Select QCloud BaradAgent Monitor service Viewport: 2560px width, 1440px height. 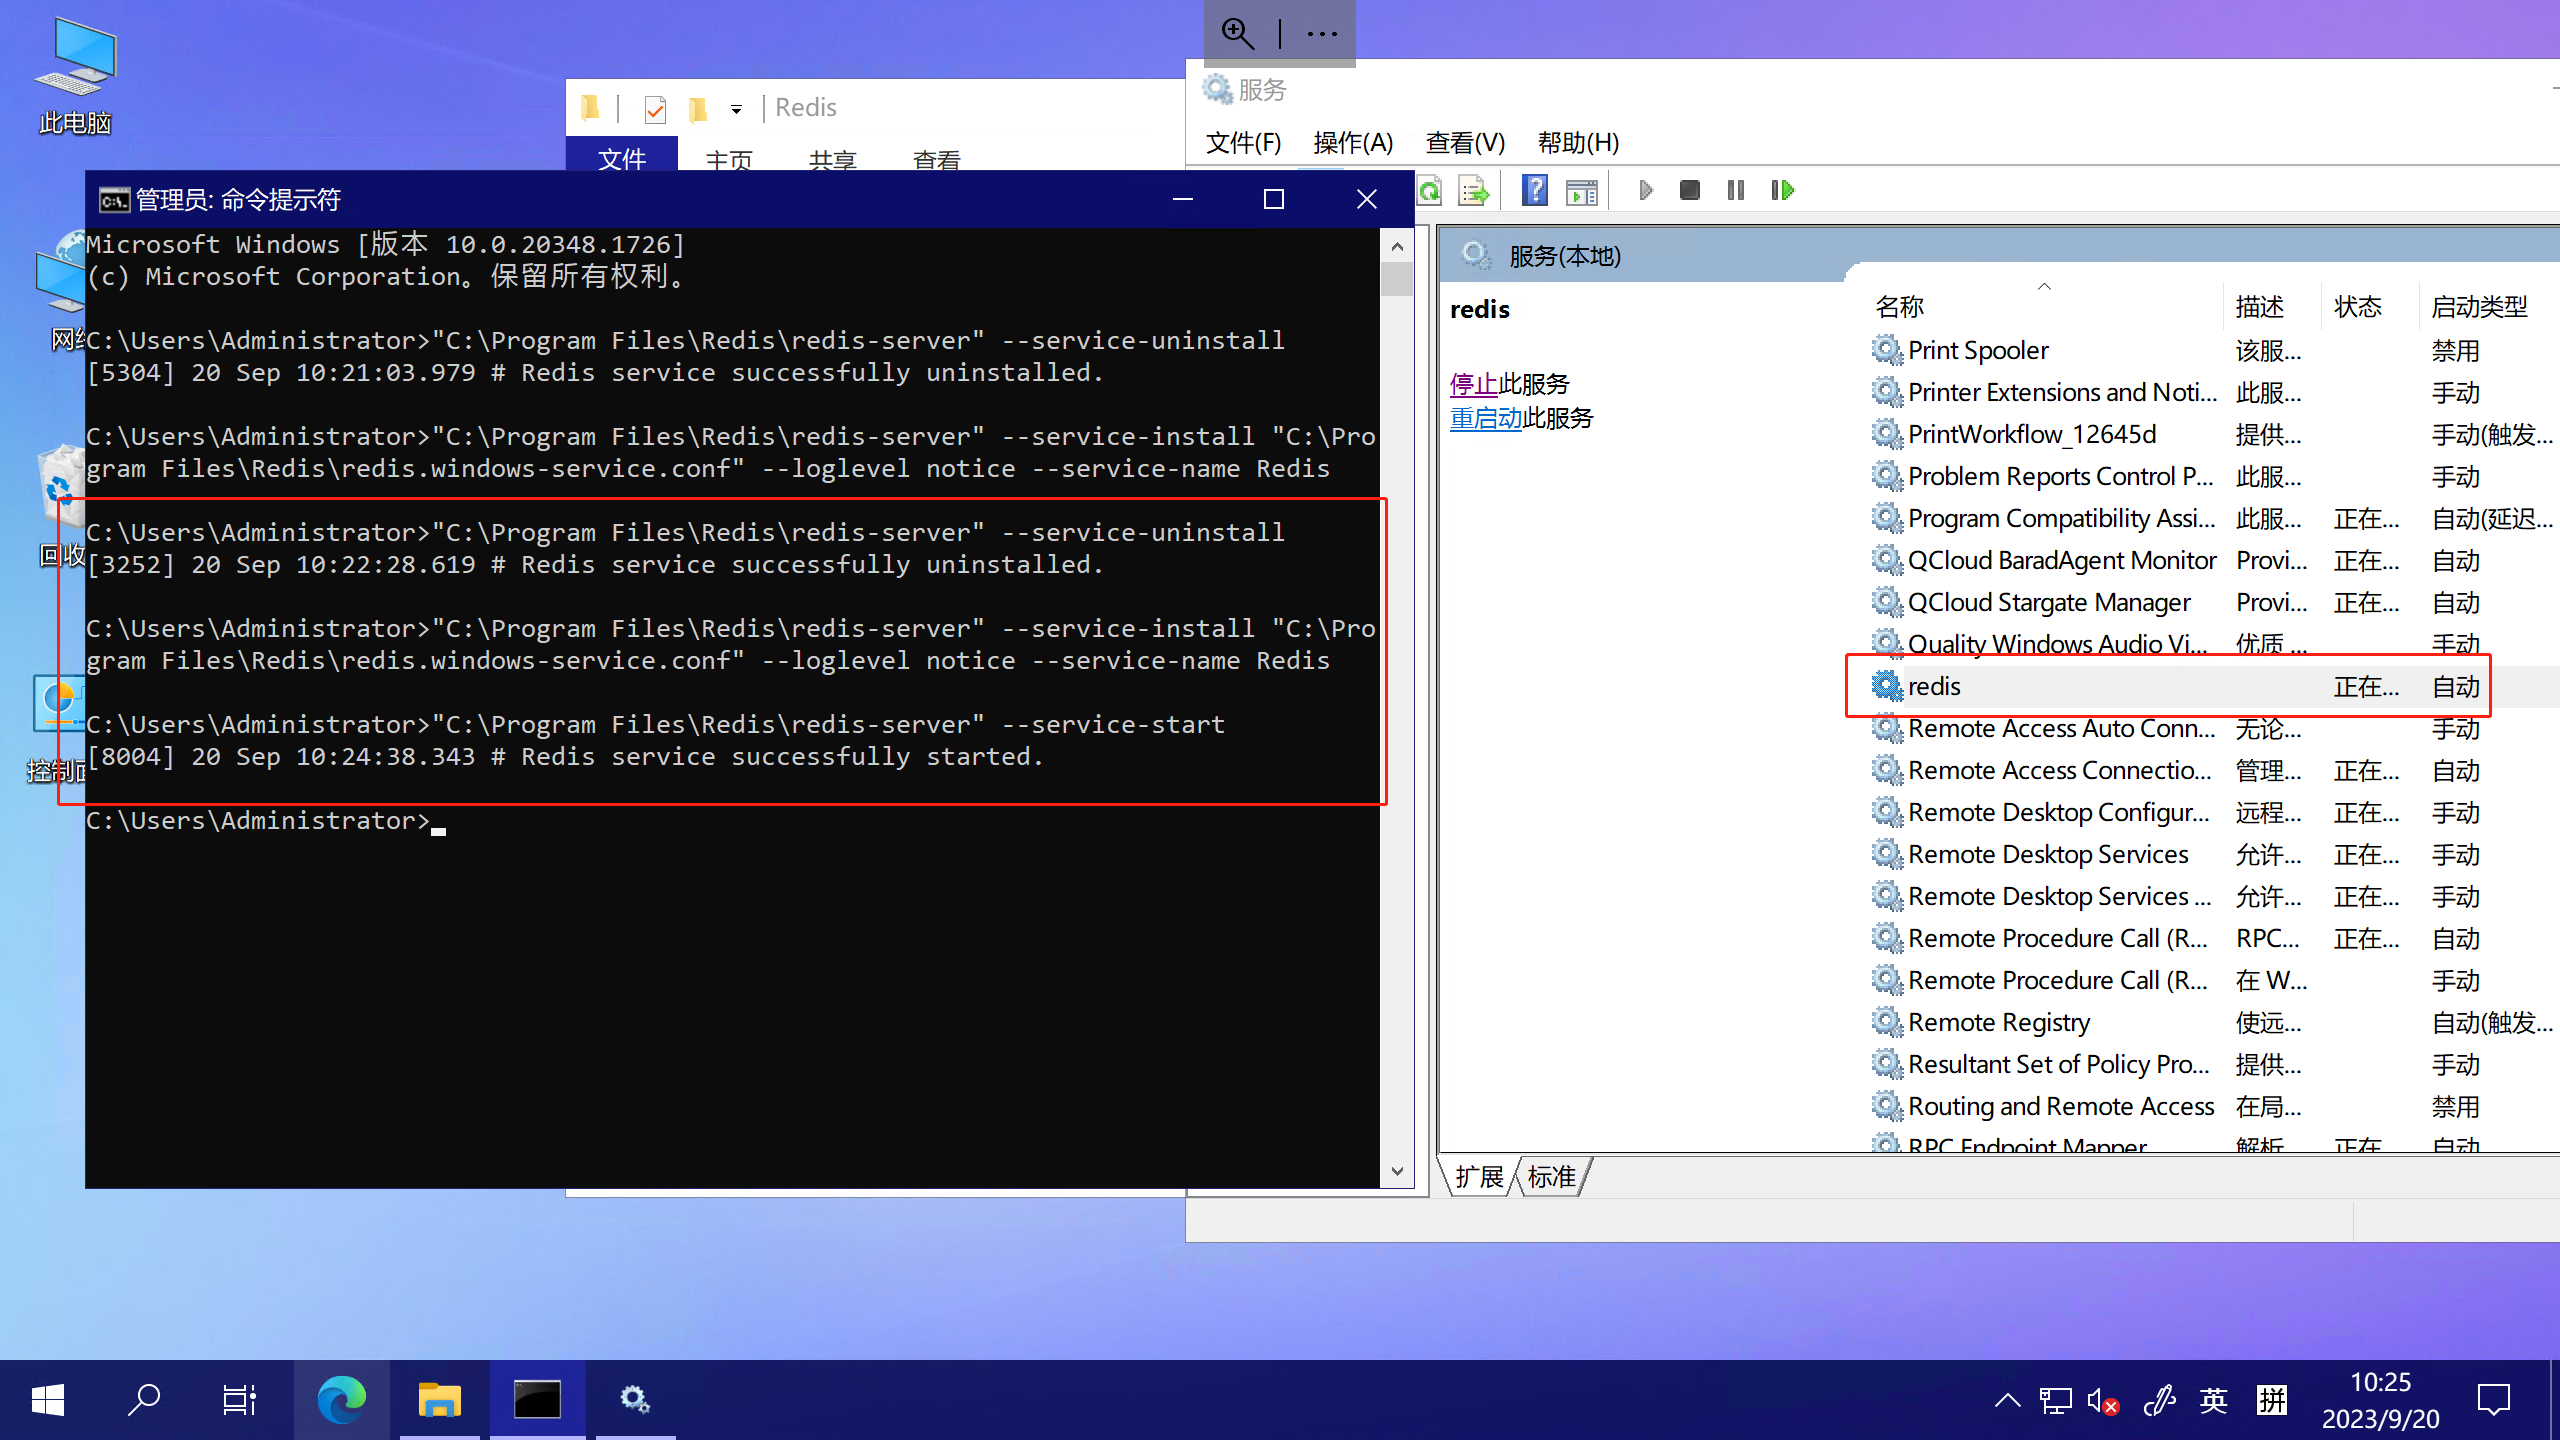(2062, 560)
